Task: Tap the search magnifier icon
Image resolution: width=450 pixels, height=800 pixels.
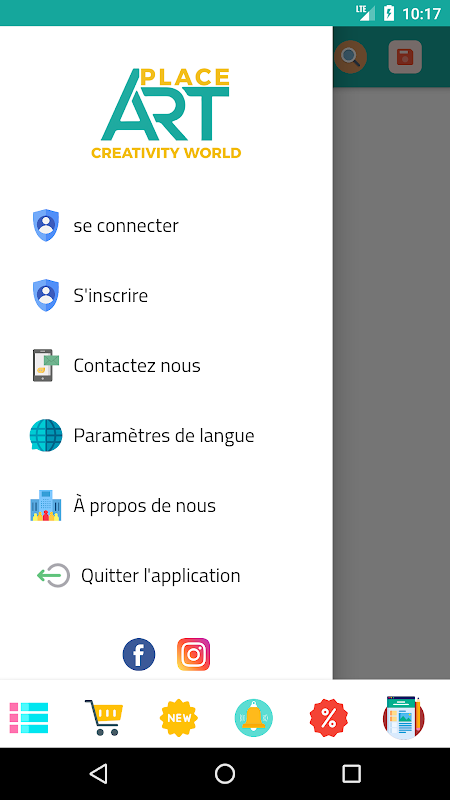Action: point(351,57)
